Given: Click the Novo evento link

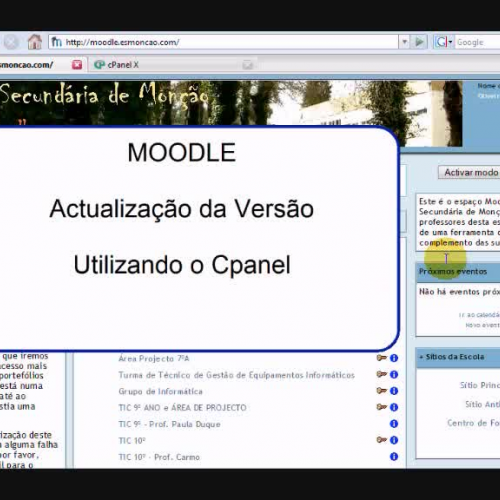Looking at the screenshot, I should click(x=483, y=325).
